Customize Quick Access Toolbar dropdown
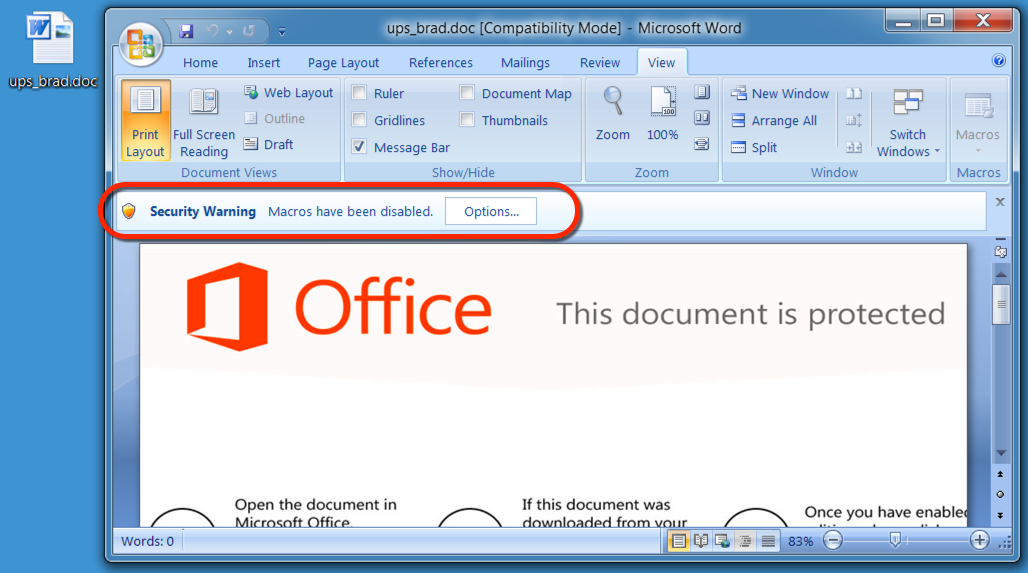Image resolution: width=1028 pixels, height=573 pixels. (282, 31)
